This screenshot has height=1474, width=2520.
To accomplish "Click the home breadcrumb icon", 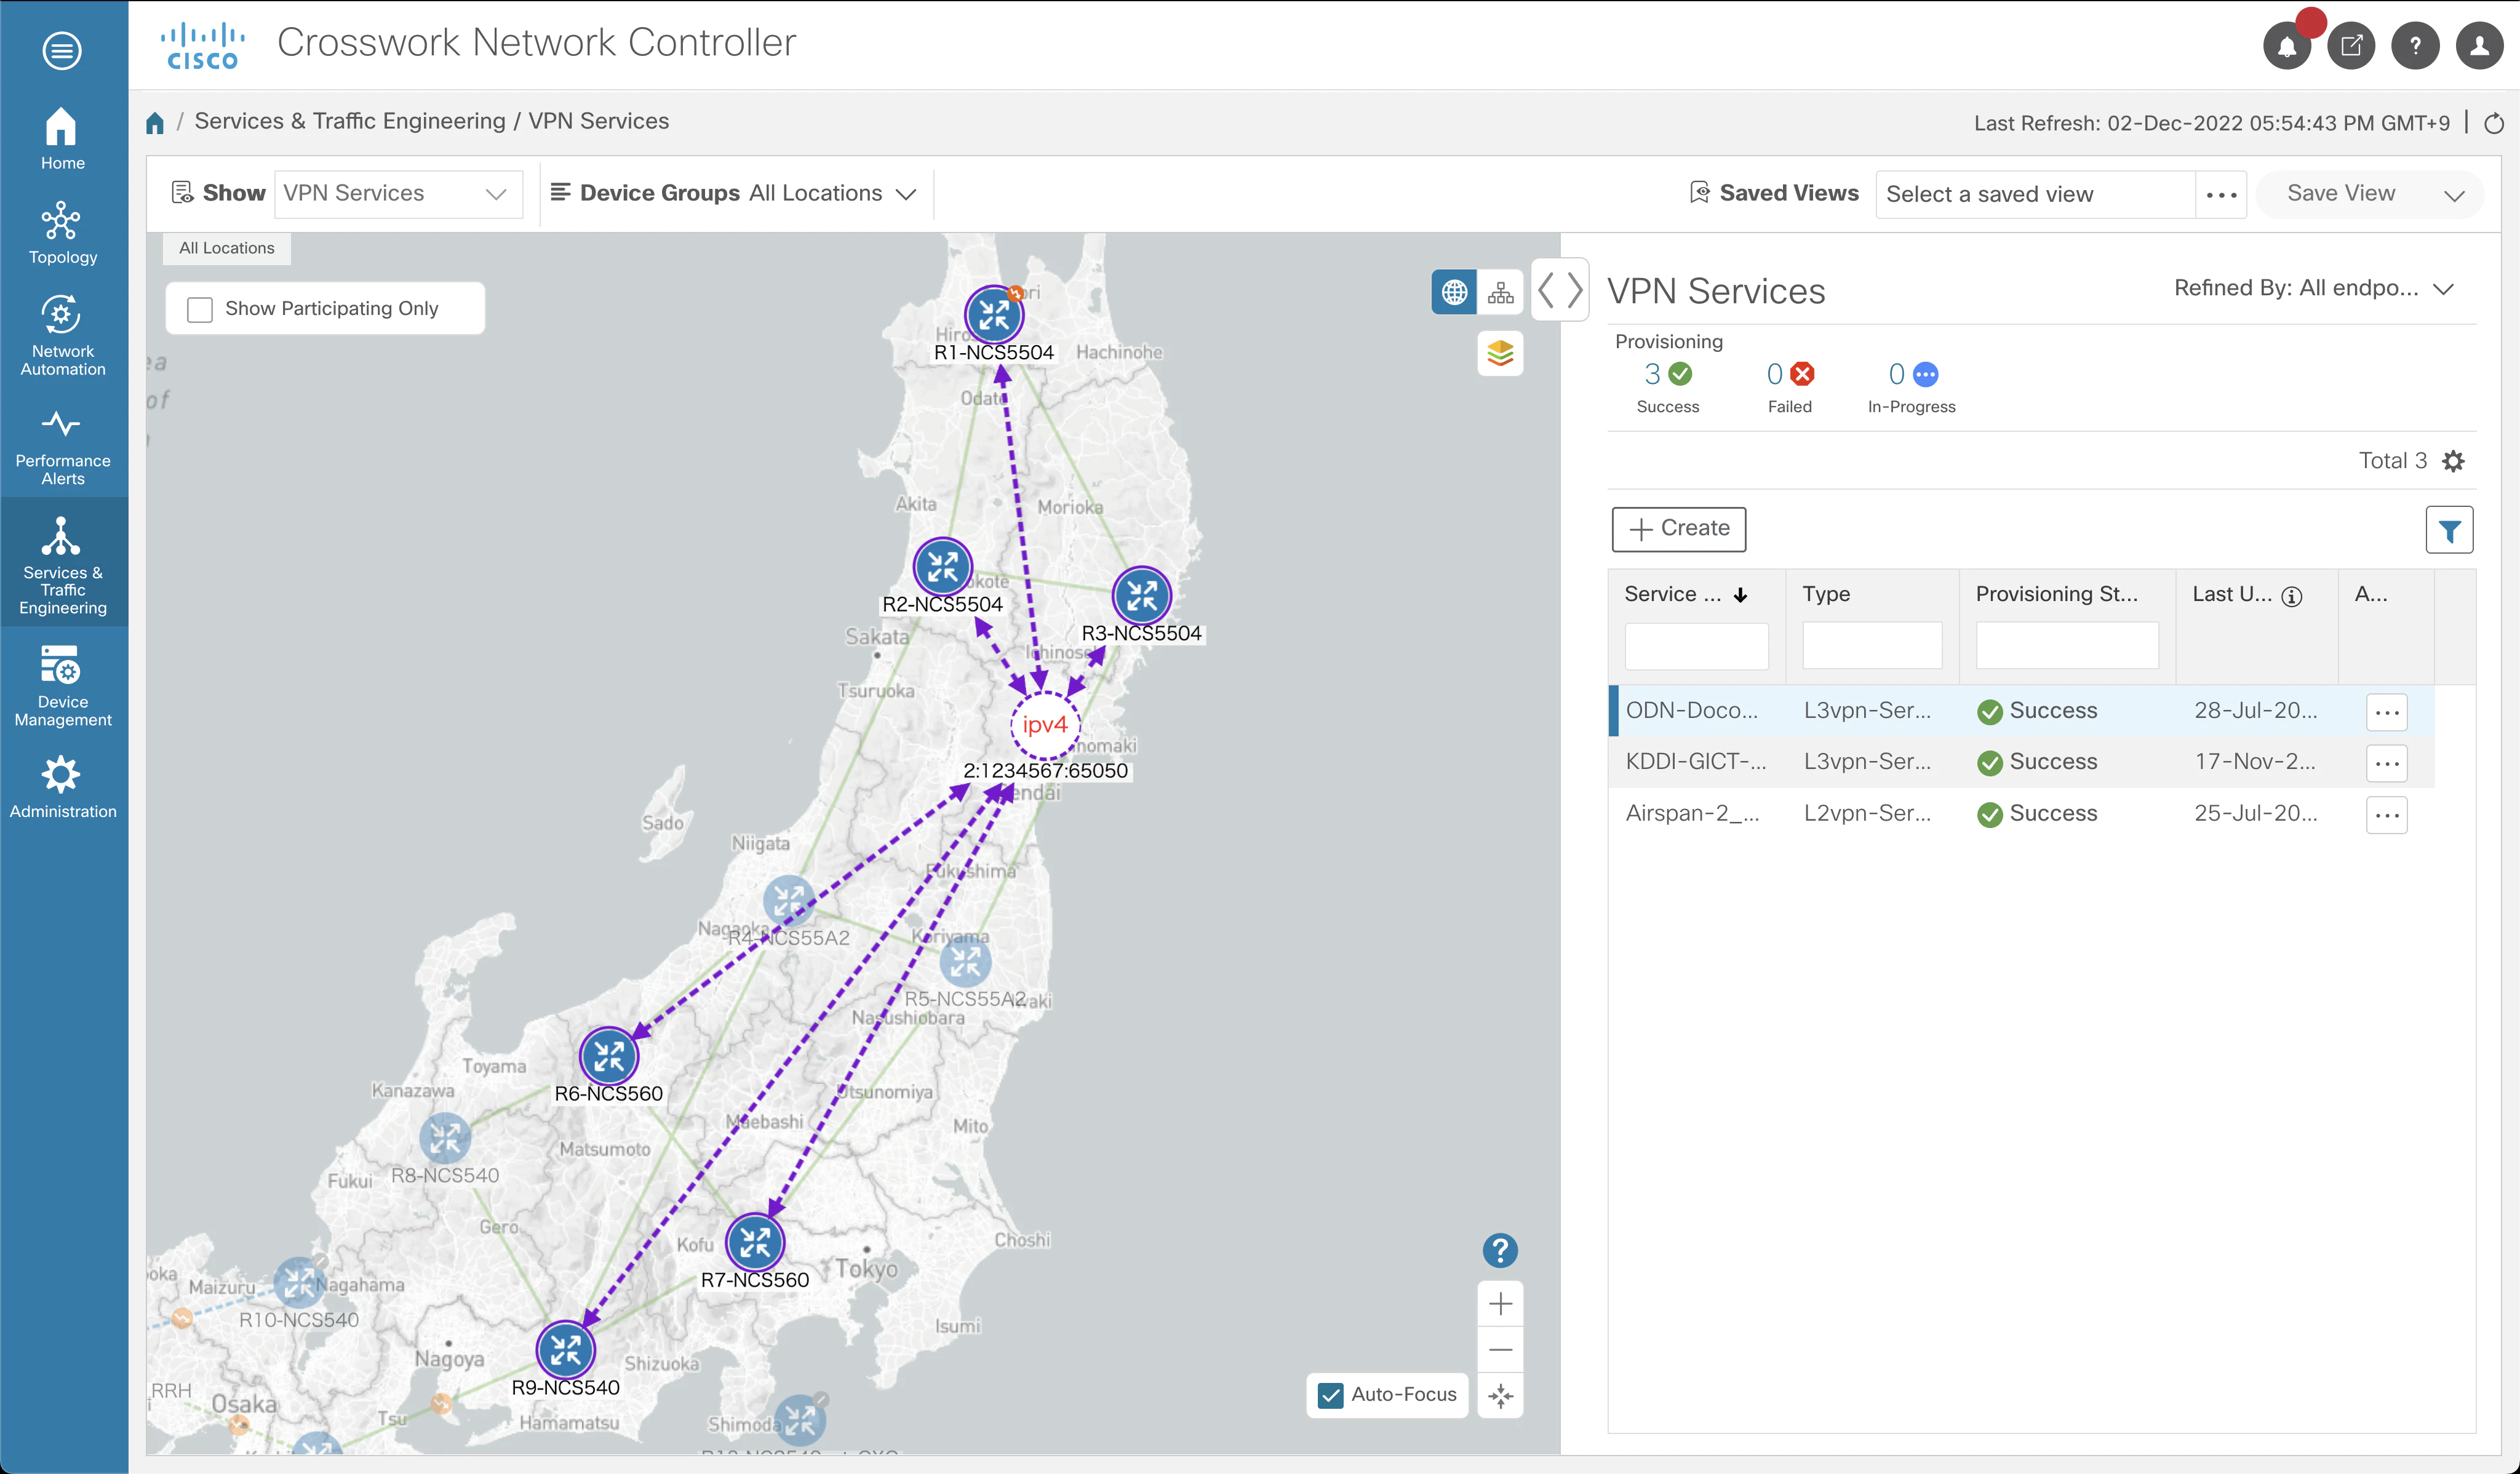I will pyautogui.click(x=154, y=122).
